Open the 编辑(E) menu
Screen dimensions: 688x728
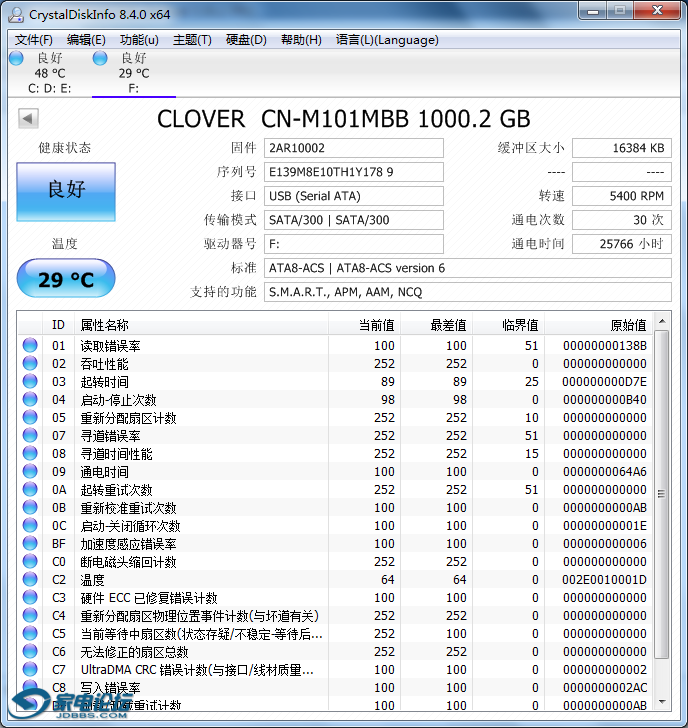tap(86, 40)
